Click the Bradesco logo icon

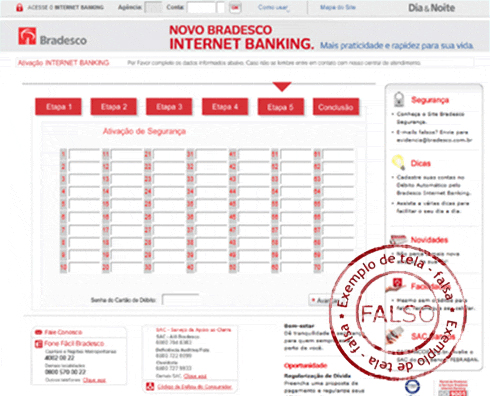point(27,36)
